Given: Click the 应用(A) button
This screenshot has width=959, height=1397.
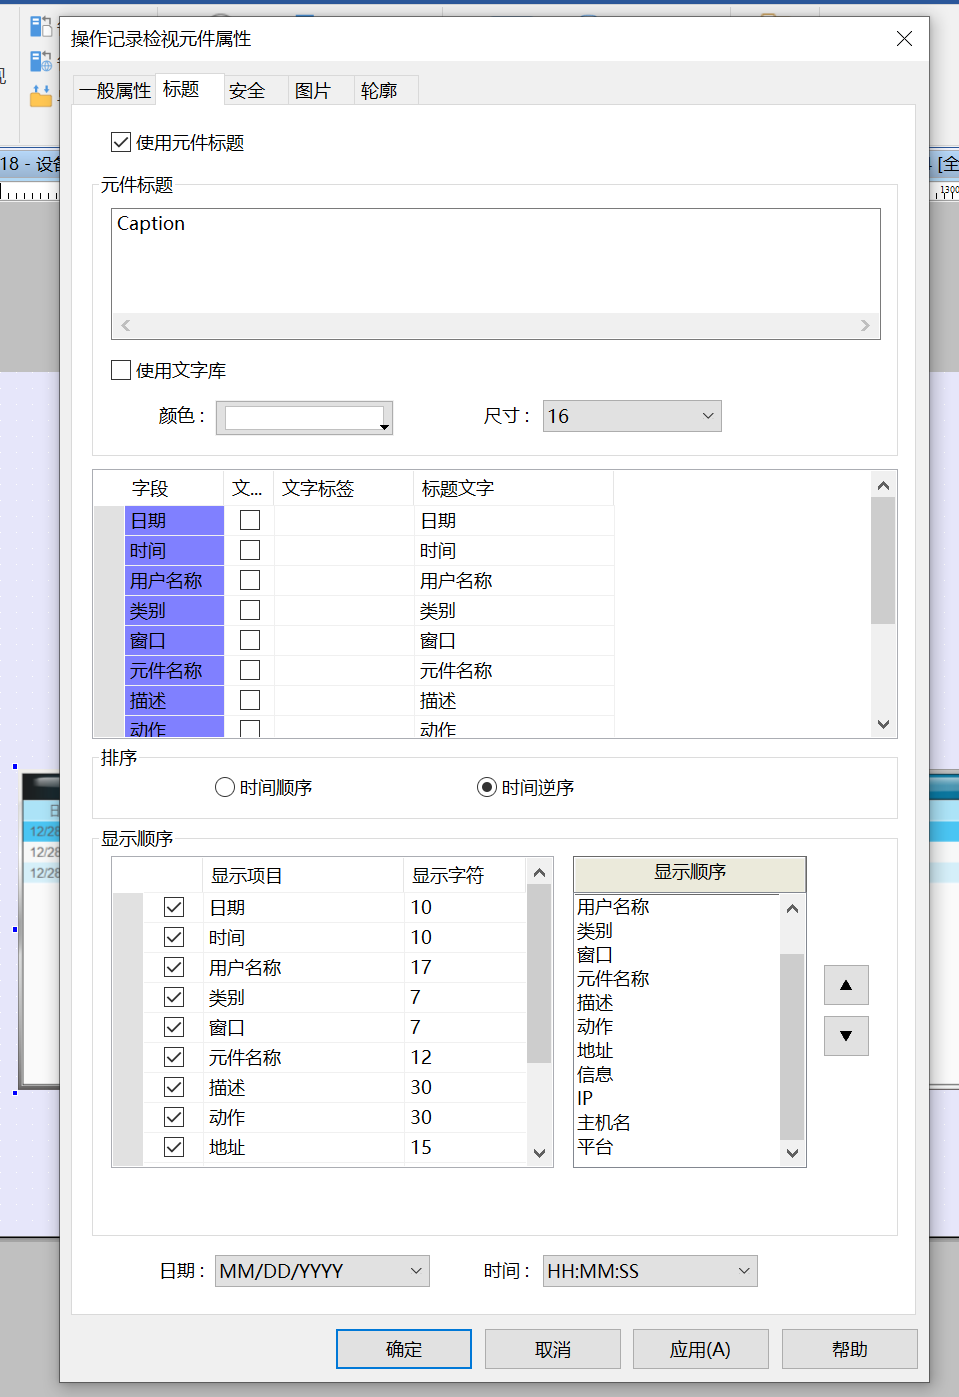Looking at the screenshot, I should [700, 1349].
